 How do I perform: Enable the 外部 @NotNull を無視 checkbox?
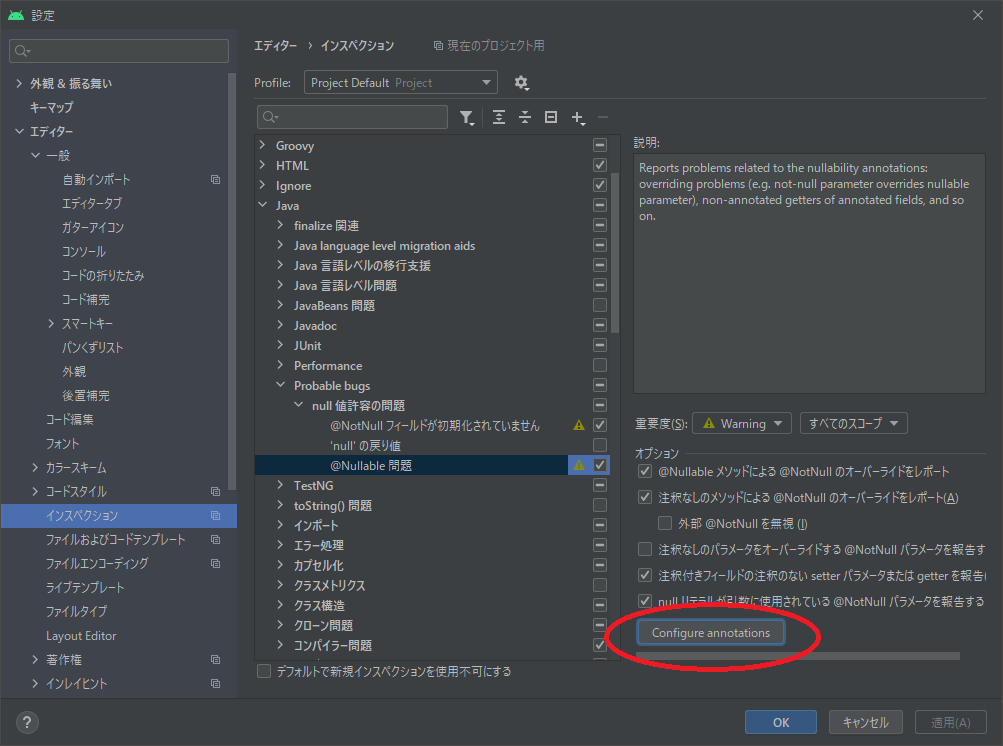665,522
